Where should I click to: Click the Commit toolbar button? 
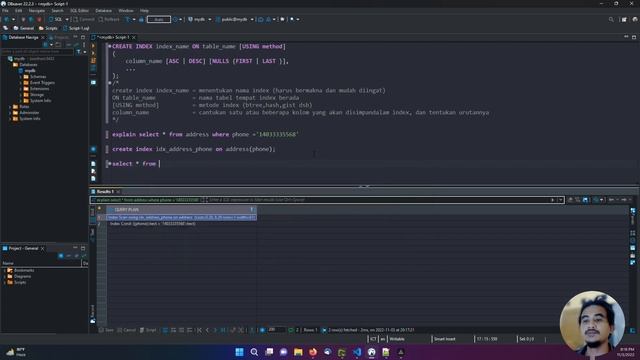(84, 19)
